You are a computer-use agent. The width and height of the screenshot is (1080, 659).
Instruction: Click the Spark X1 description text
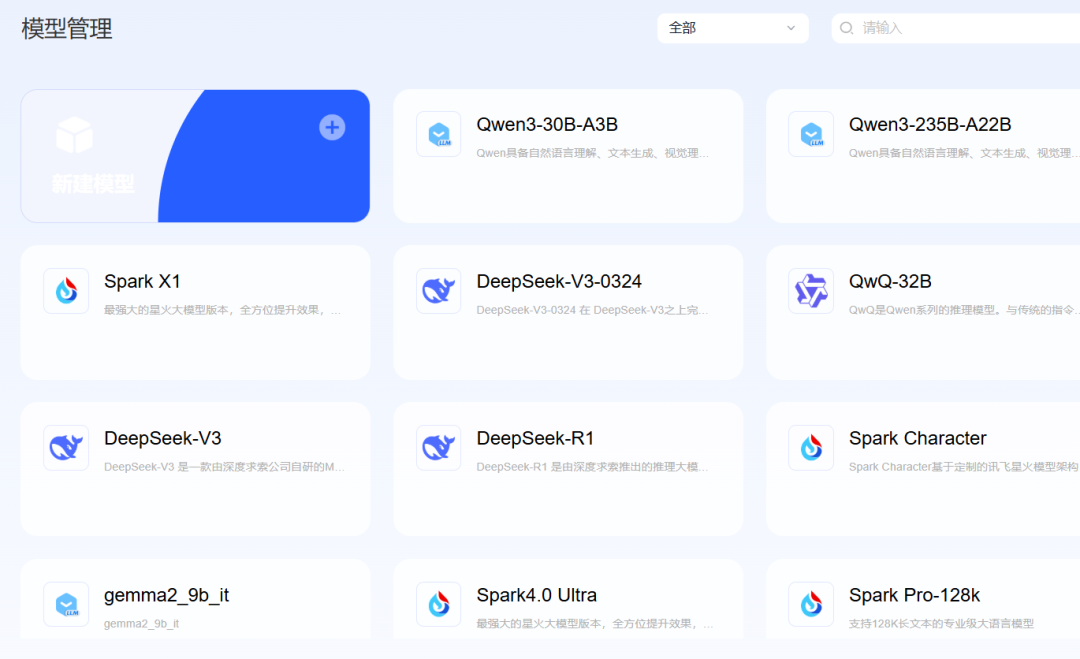(x=222, y=310)
